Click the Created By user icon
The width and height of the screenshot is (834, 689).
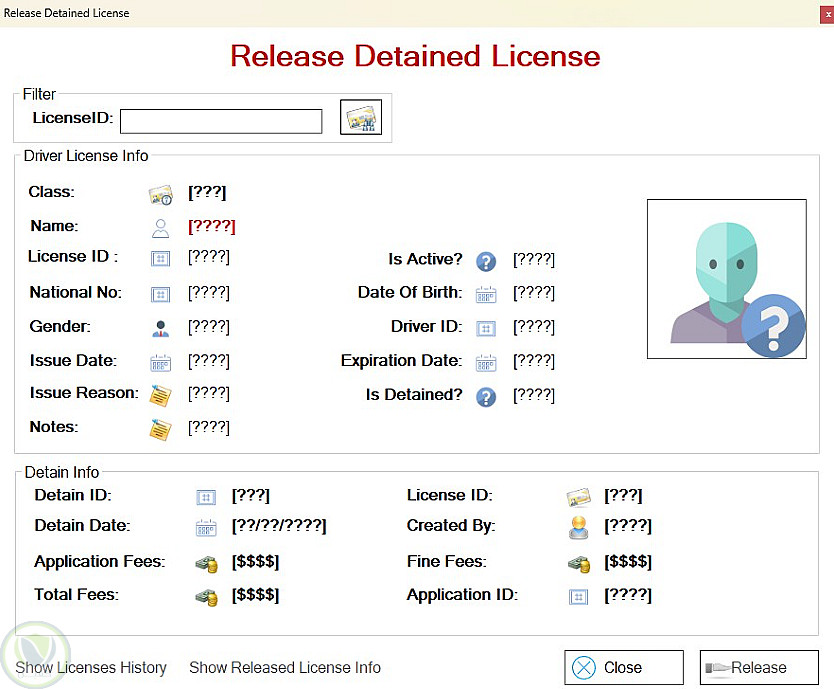pyautogui.click(x=579, y=527)
